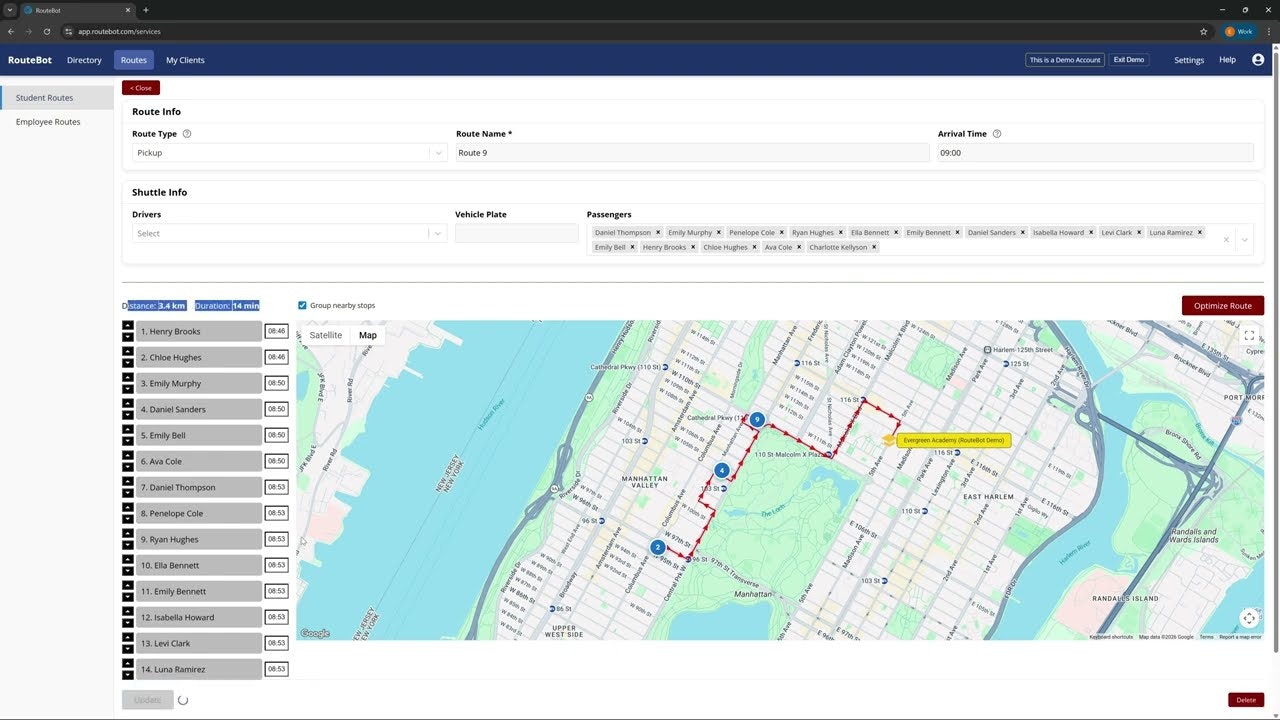The width and height of the screenshot is (1280, 720).
Task: Click Evergreen Academy map label
Action: 953,440
